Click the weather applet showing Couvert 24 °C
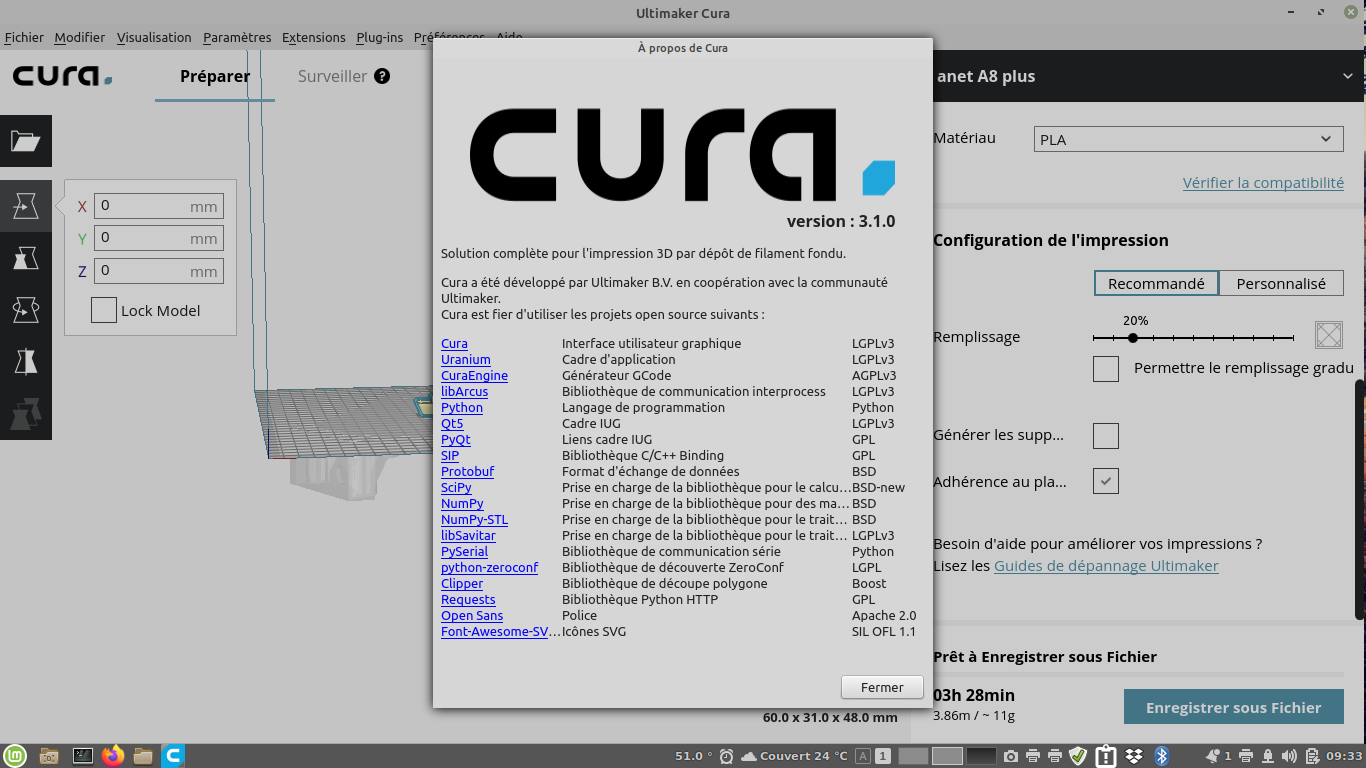Screen dimensions: 1366x768 tap(795, 756)
